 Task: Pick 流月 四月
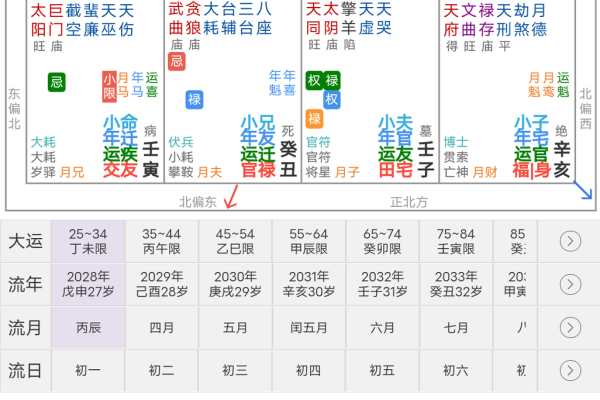pyautogui.click(x=161, y=328)
